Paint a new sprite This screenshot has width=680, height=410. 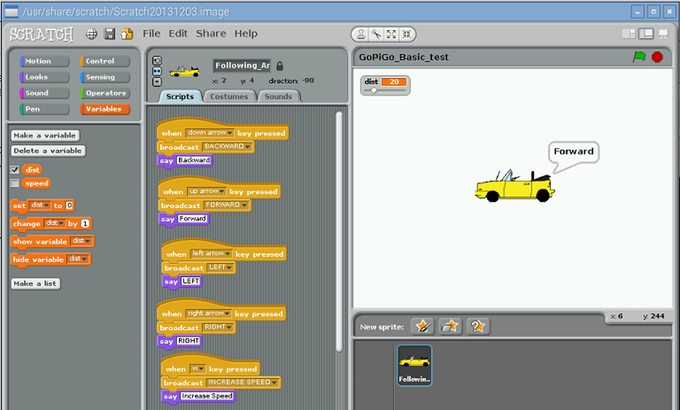click(x=422, y=326)
